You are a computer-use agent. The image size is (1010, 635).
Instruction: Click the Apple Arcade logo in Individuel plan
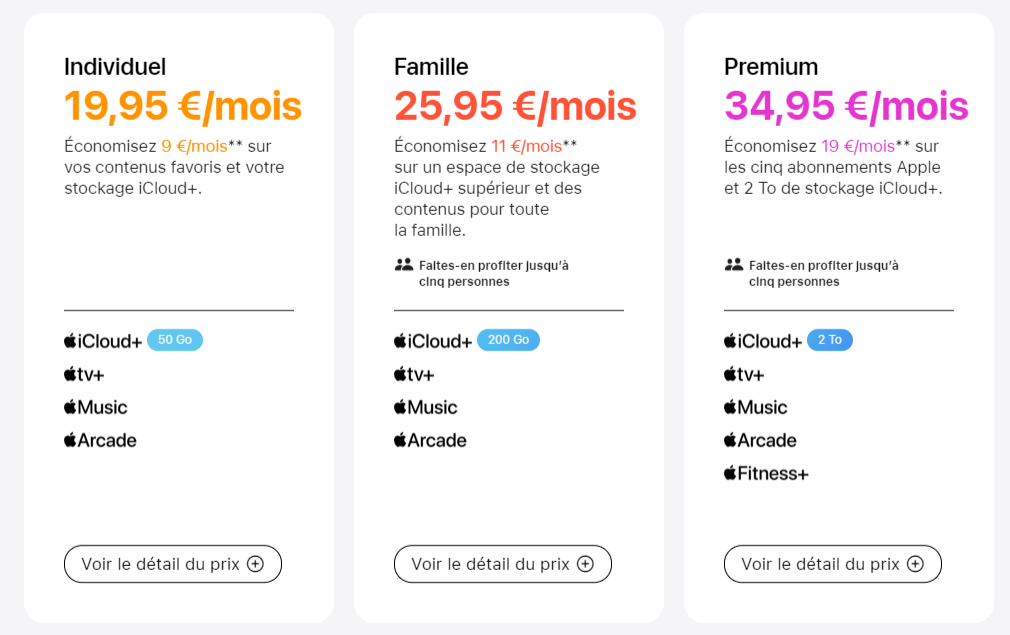[100, 441]
